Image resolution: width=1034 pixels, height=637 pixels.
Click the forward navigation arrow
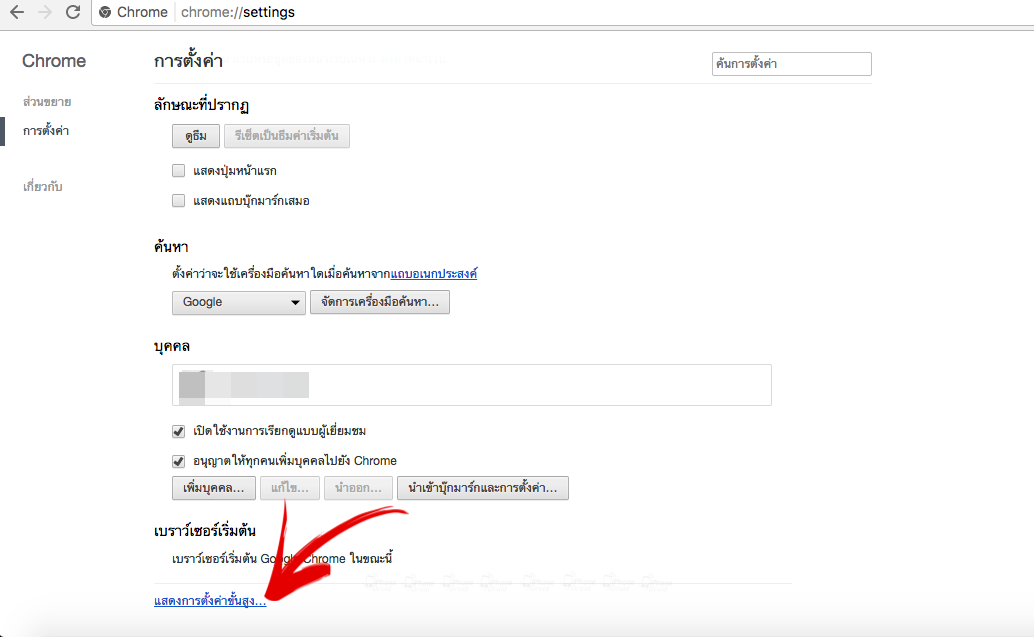coord(44,13)
